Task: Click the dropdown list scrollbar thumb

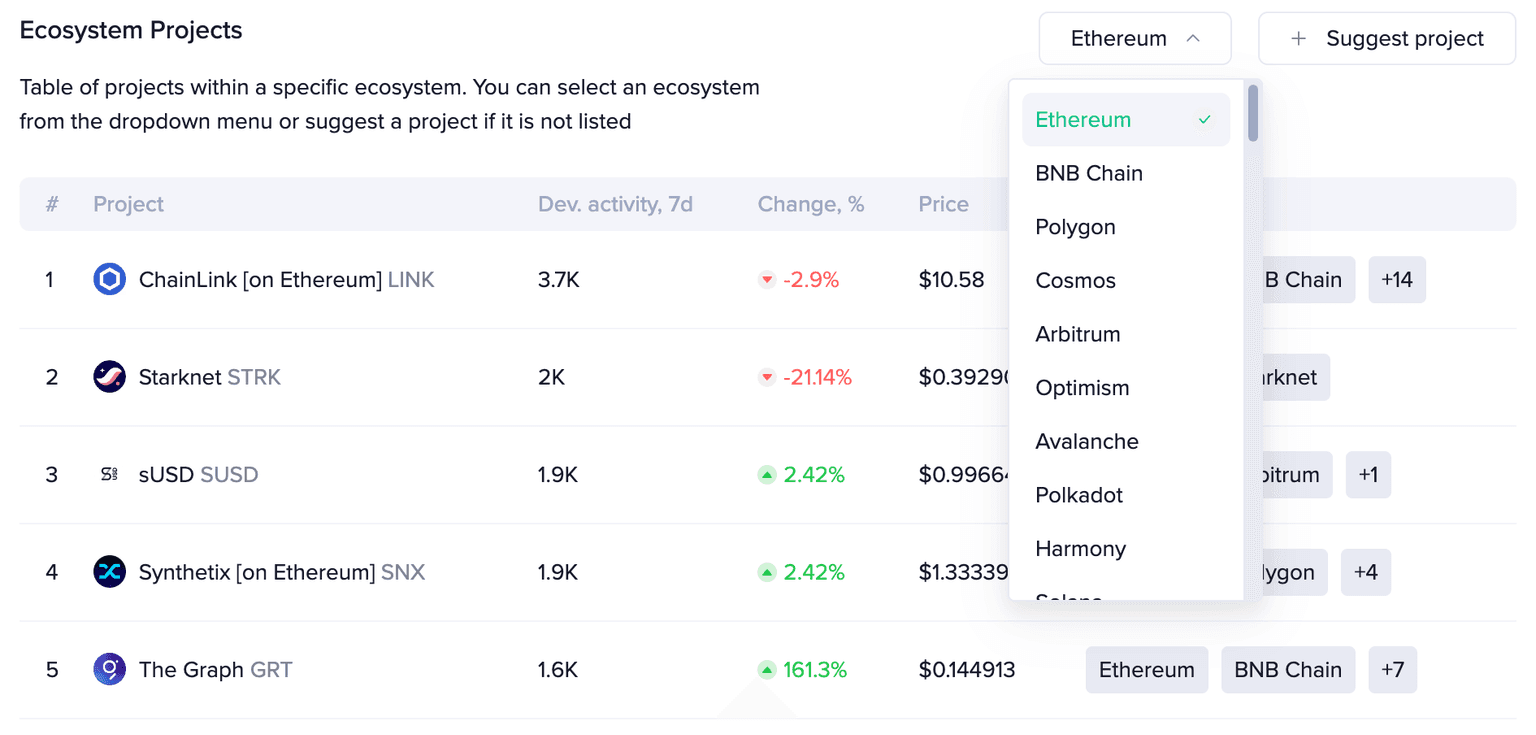Action: tap(1253, 113)
